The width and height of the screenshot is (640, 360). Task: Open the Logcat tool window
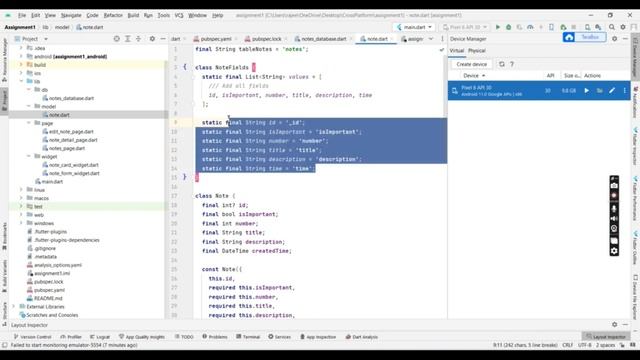pos(100,337)
